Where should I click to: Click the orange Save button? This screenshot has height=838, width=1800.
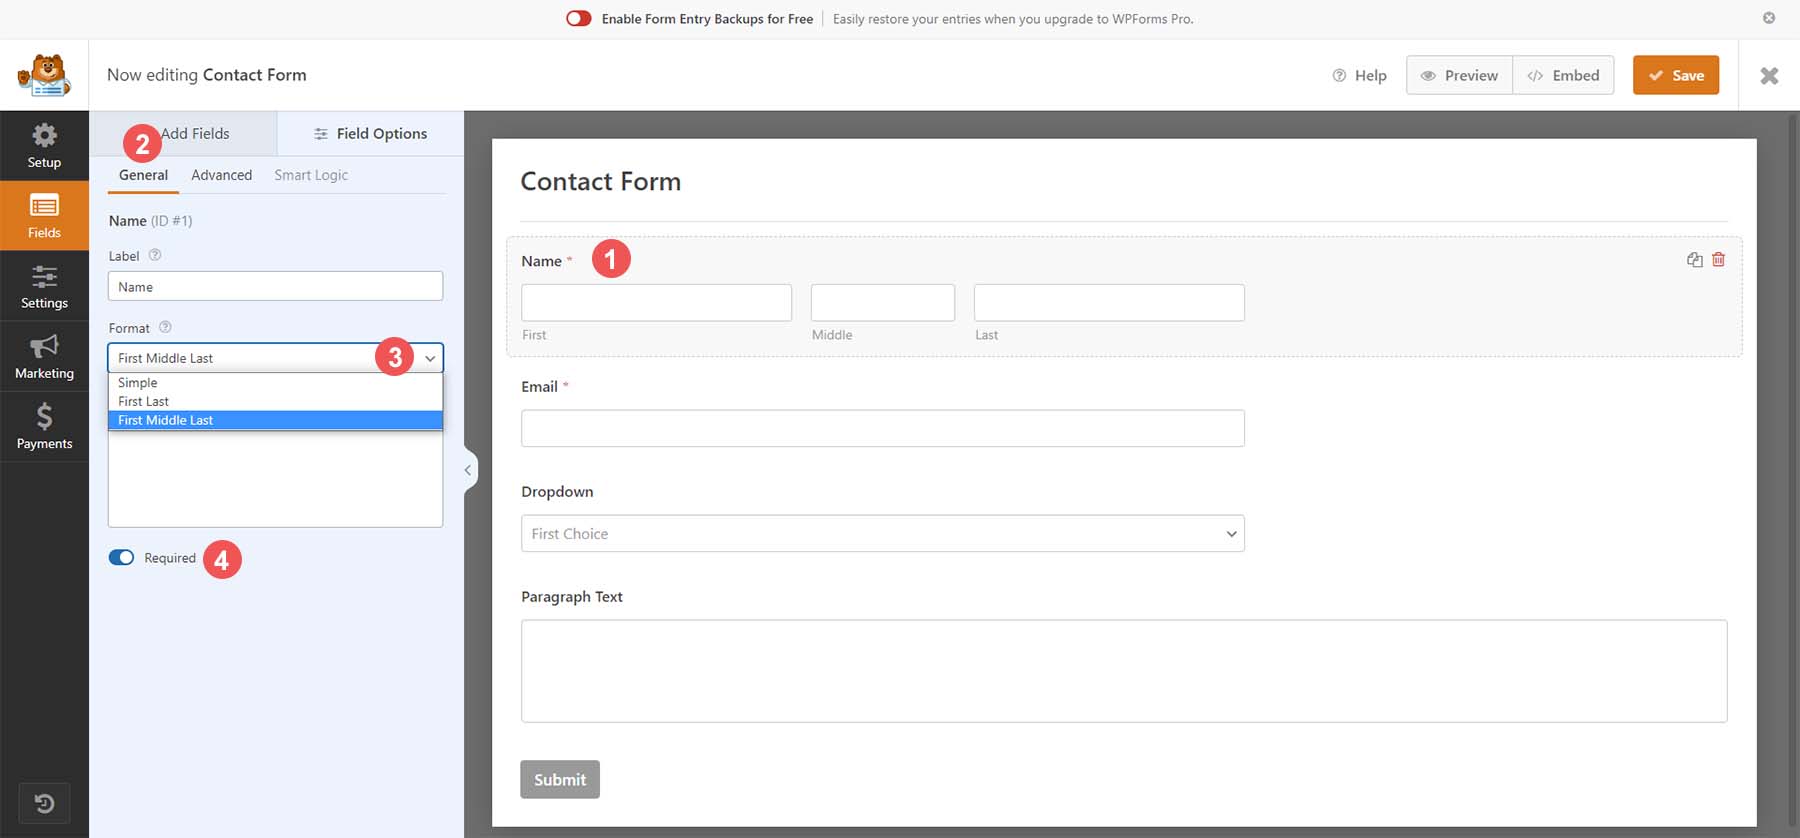click(1675, 75)
